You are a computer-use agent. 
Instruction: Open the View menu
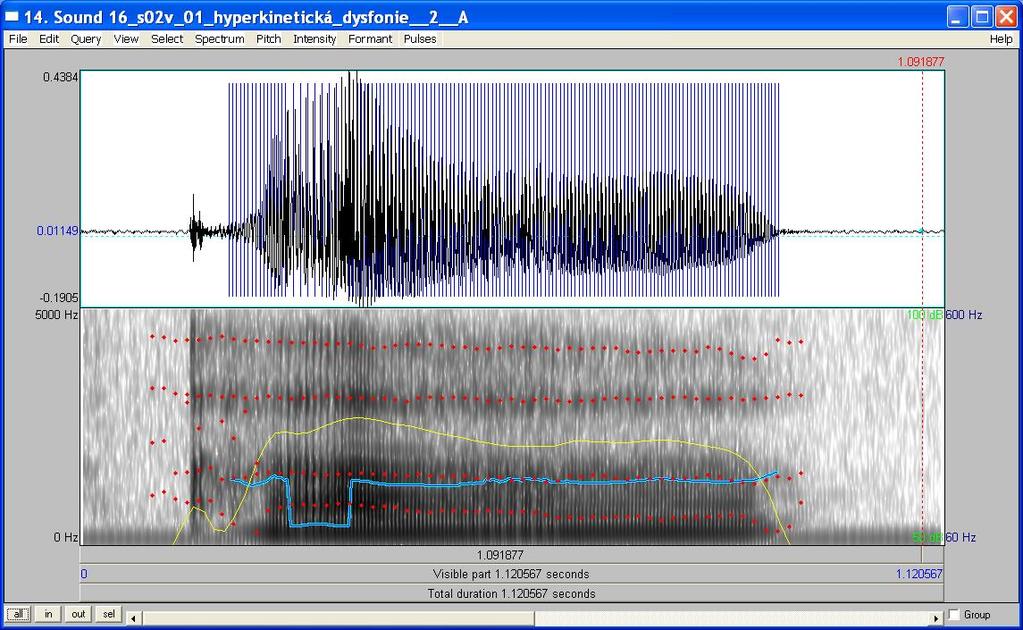click(126, 39)
